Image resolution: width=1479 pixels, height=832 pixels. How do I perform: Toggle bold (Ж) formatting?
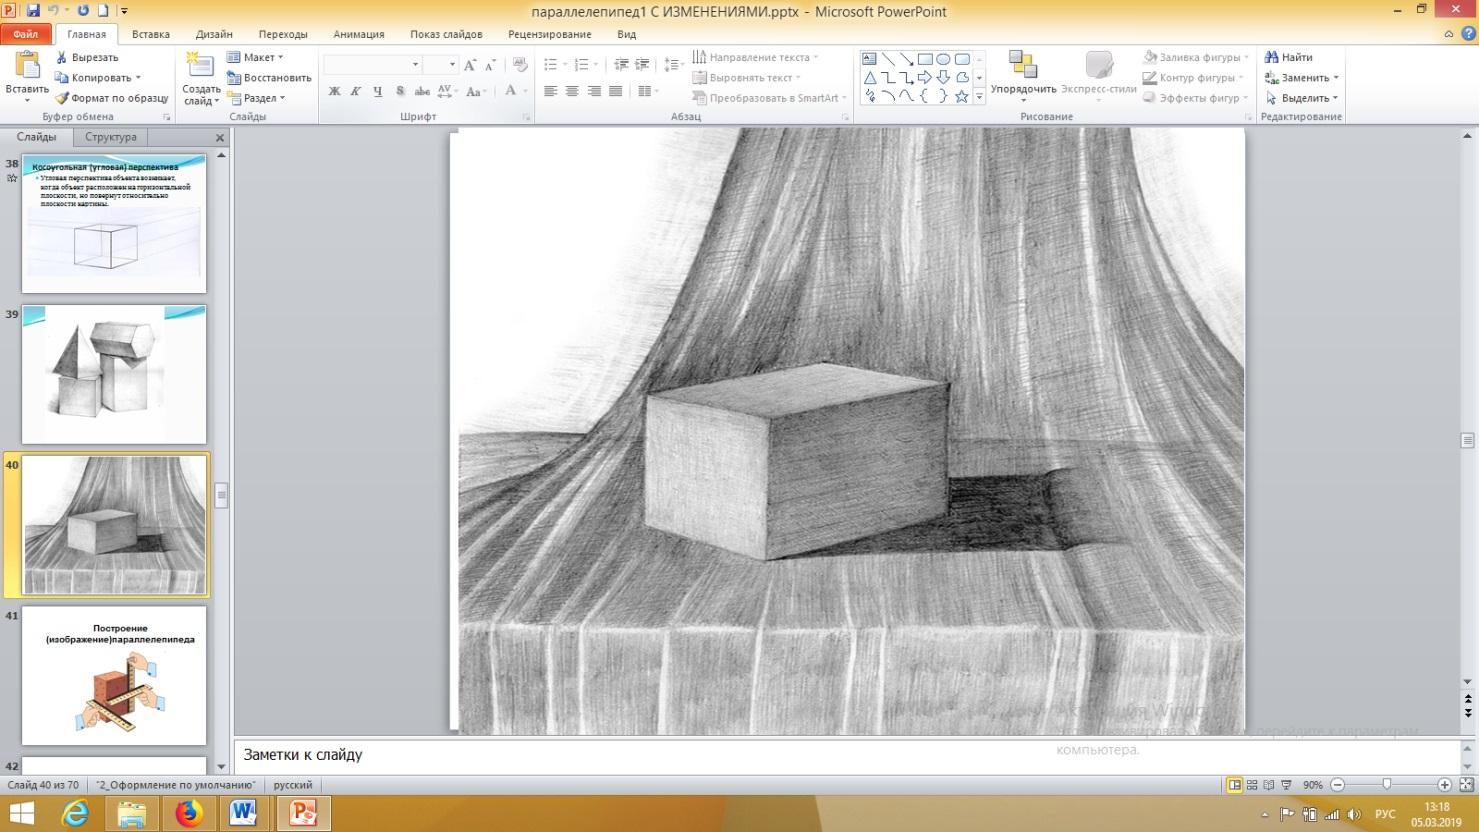click(334, 91)
